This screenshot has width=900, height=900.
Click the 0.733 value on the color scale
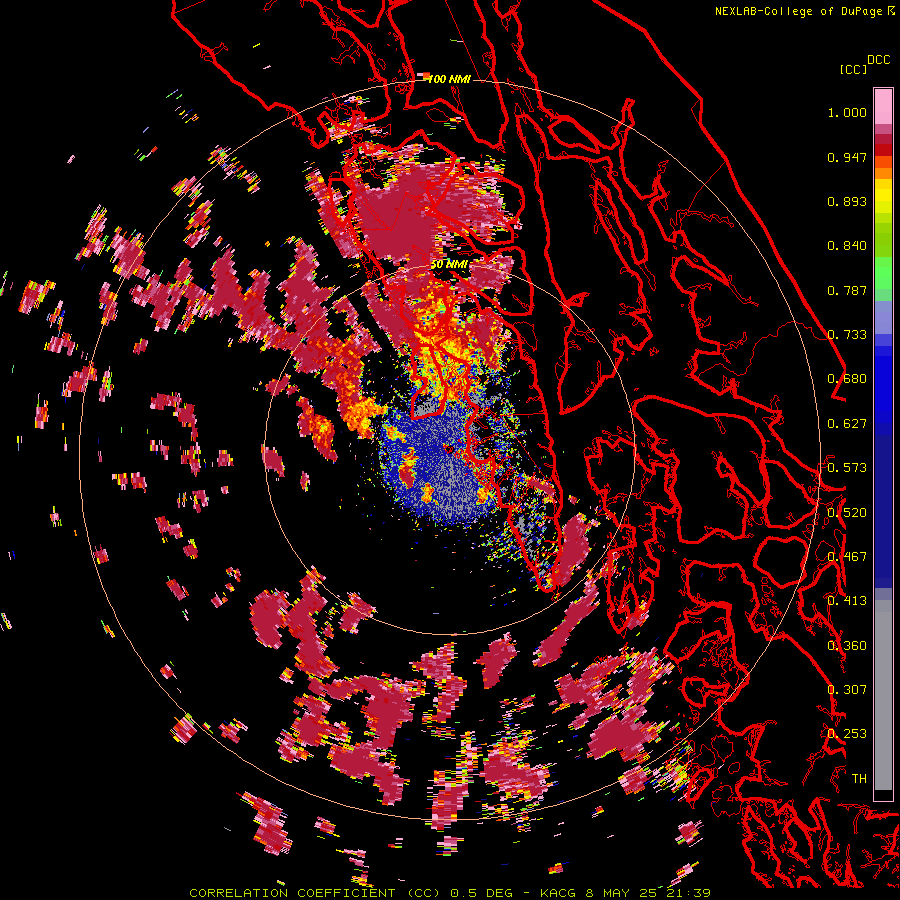847,335
